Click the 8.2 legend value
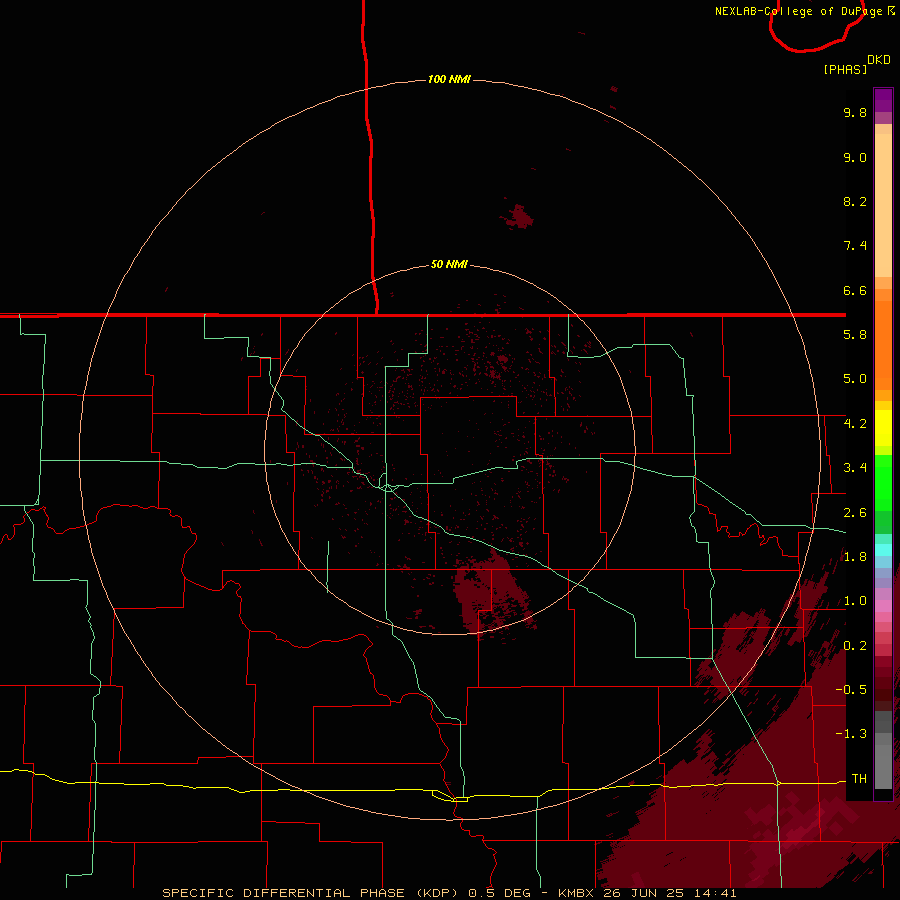 pyautogui.click(x=855, y=201)
